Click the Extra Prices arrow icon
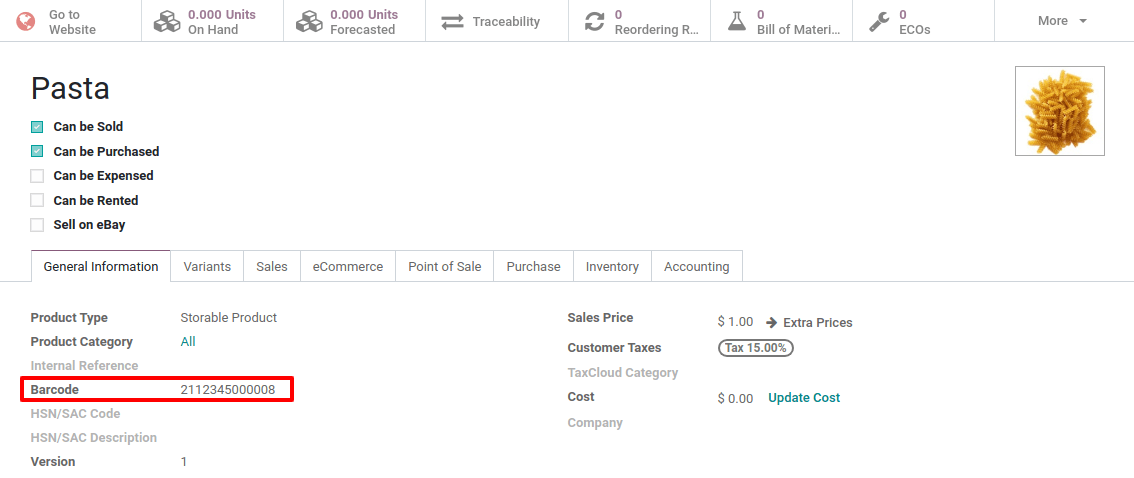This screenshot has height=478, width=1134. (x=772, y=322)
